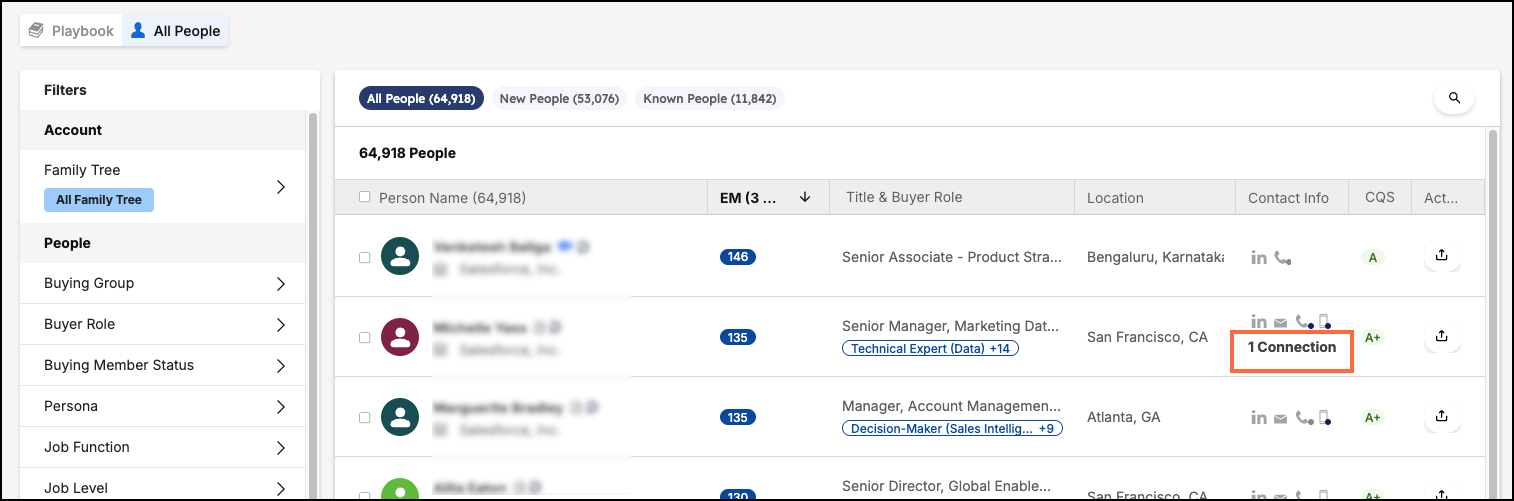
Task: Click email icon in Atlanta row
Action: point(1280,418)
